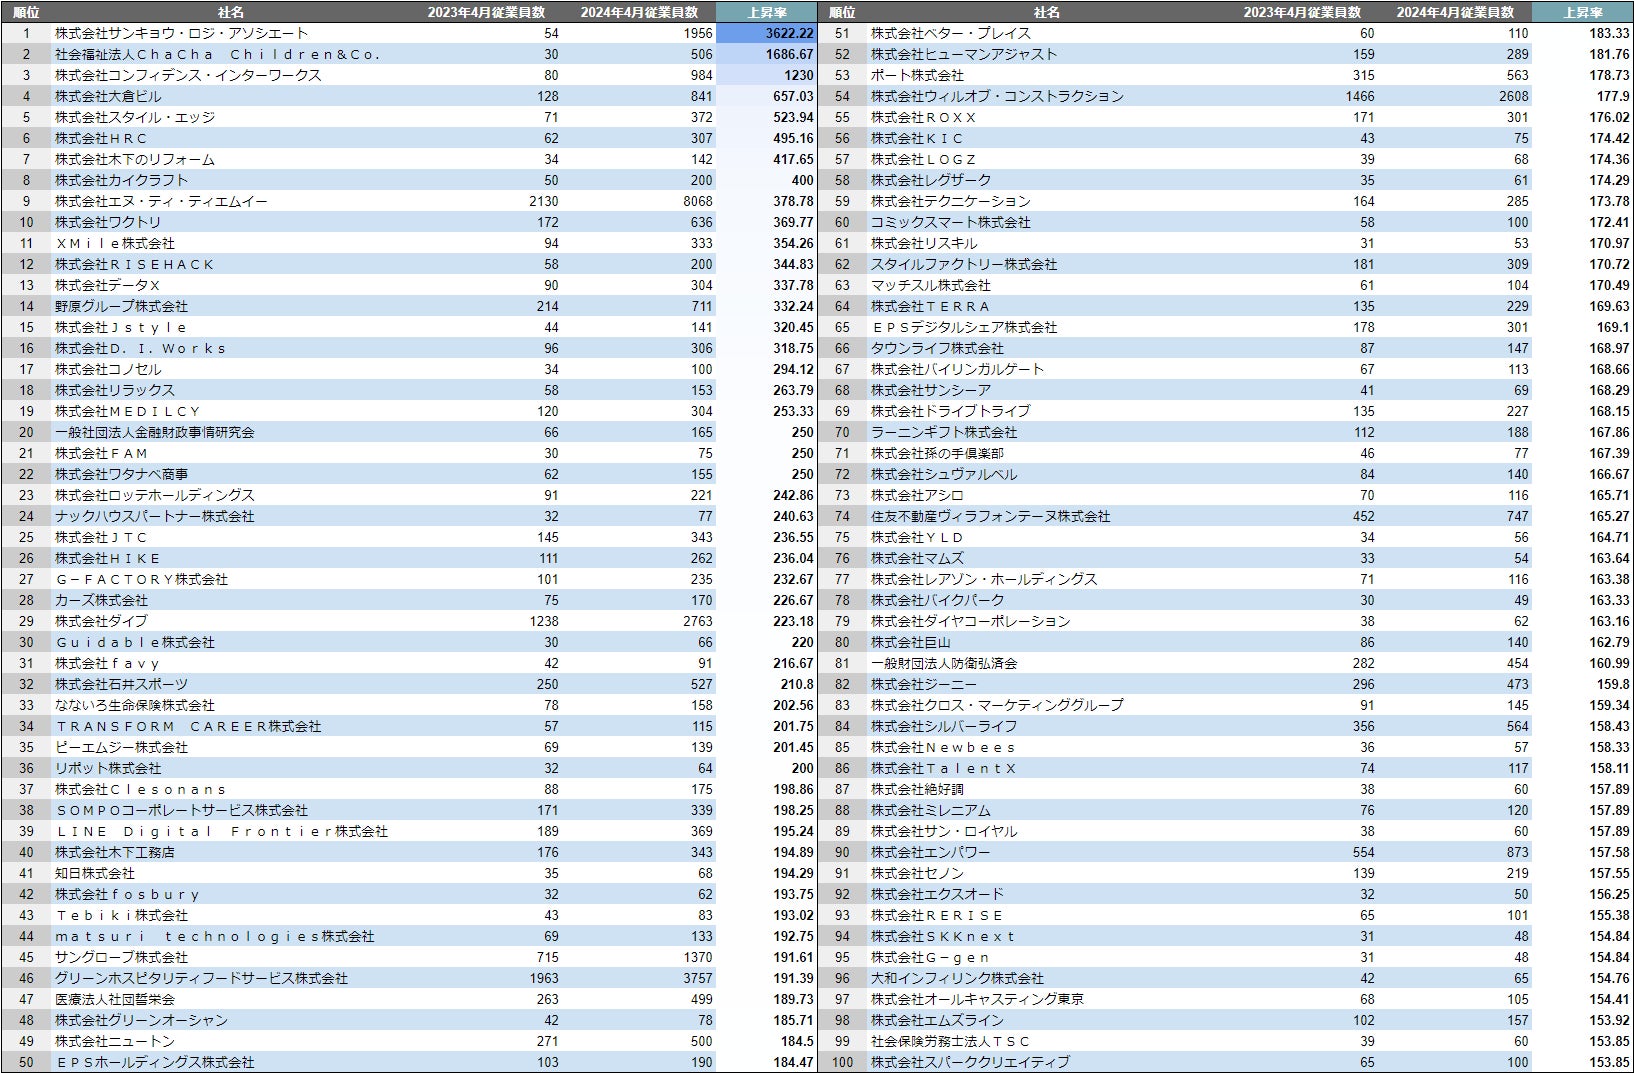
Task: Select the company 株式会社ダイブ
Action: coord(101,621)
